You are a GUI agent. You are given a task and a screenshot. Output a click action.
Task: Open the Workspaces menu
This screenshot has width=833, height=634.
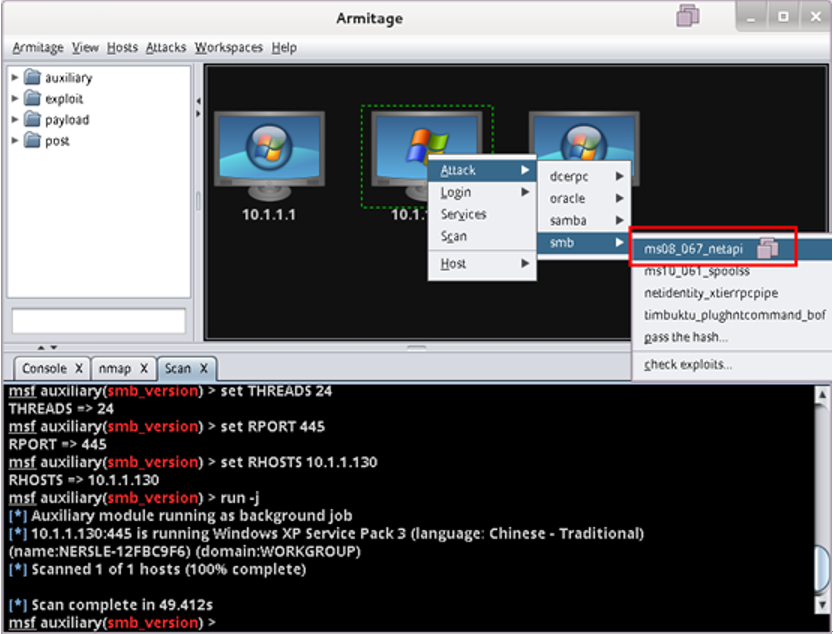coord(228,48)
